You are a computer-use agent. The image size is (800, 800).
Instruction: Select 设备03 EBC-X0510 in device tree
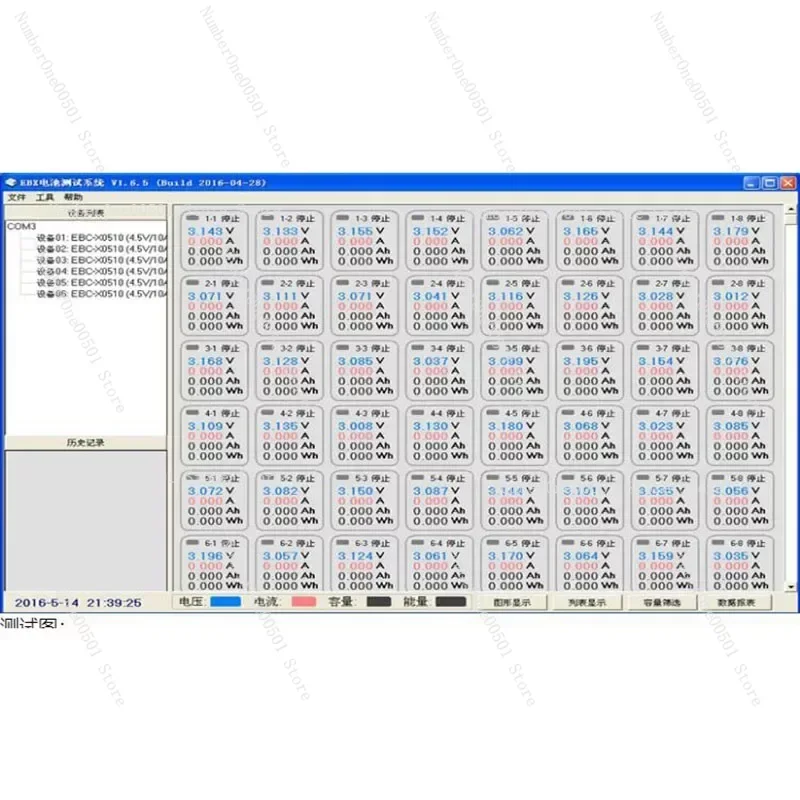[102, 260]
